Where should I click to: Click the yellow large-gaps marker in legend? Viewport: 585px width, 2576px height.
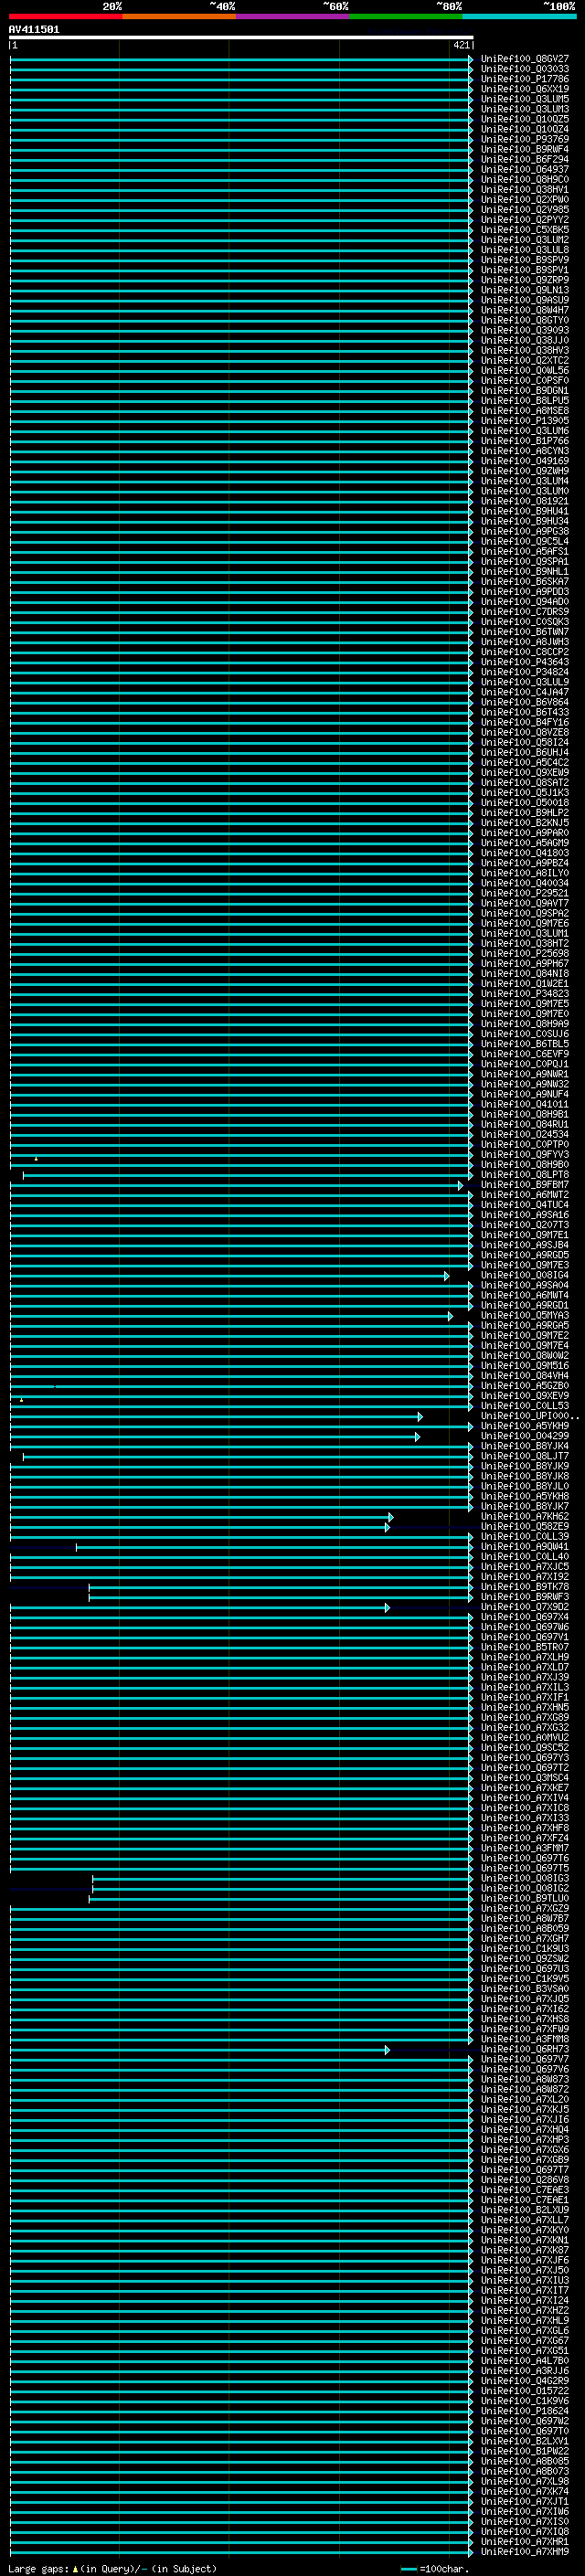(x=75, y=2569)
